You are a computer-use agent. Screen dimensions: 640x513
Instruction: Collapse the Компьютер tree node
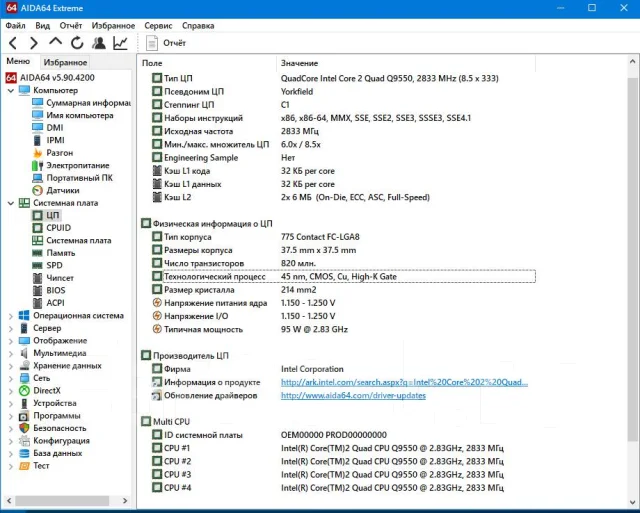pos(11,90)
